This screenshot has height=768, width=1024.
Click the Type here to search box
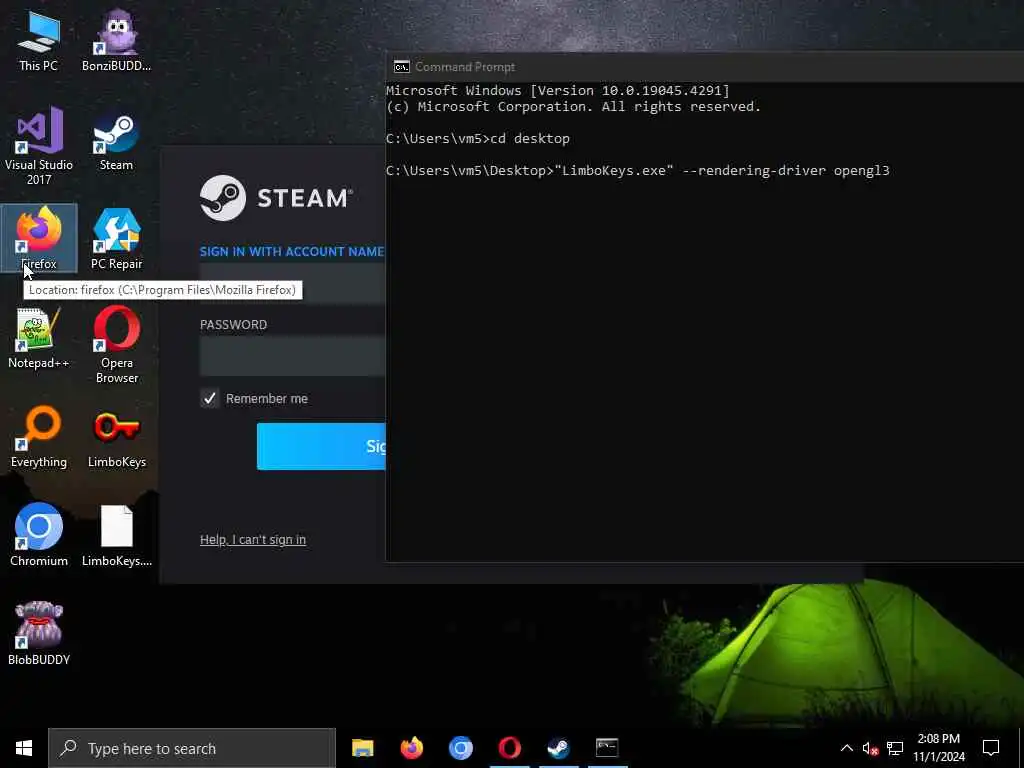(192, 748)
